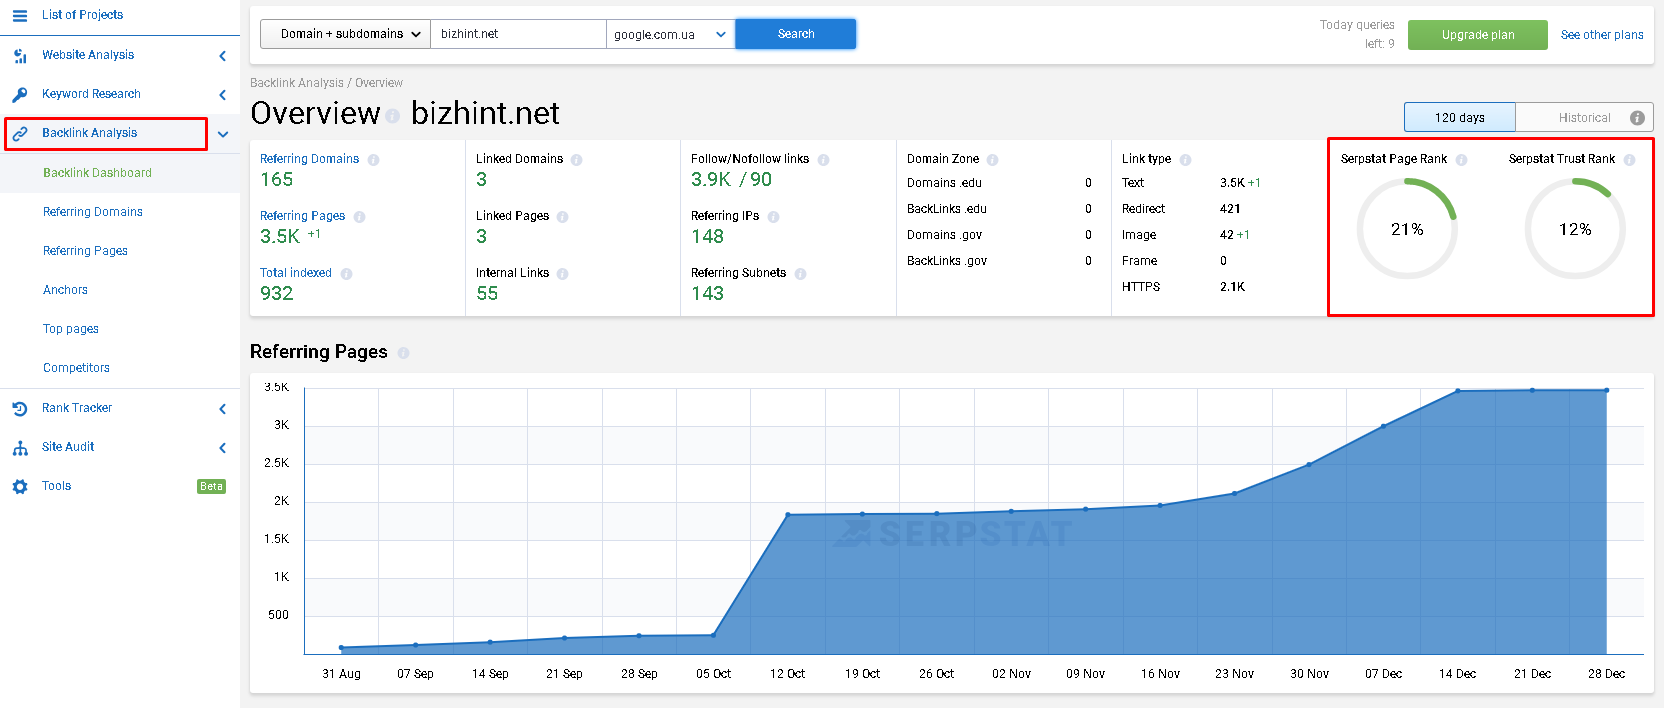Screen dimensions: 1664x708
Task: Open See other plans link
Action: (1602, 35)
